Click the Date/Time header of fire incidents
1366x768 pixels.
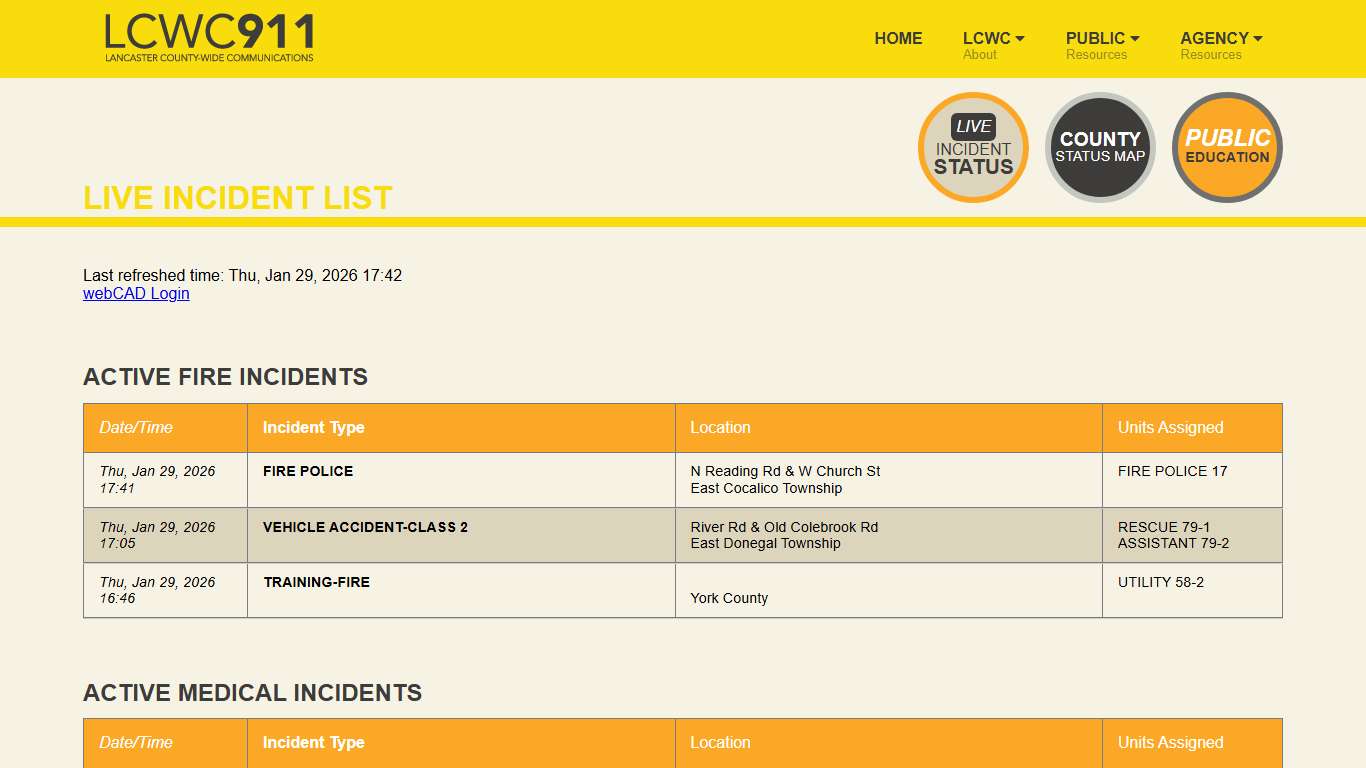point(134,427)
